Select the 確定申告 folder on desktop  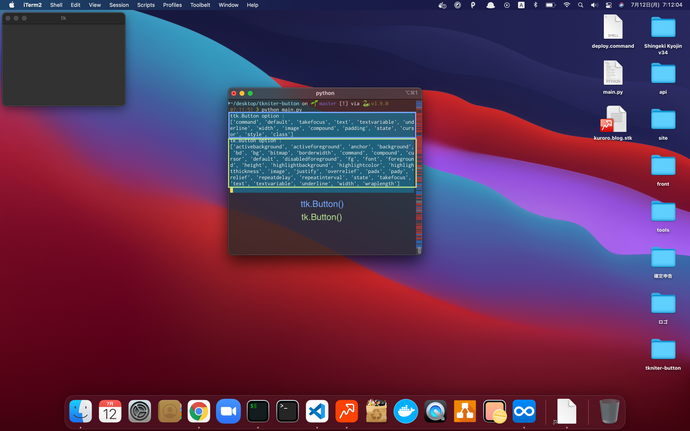tap(663, 262)
